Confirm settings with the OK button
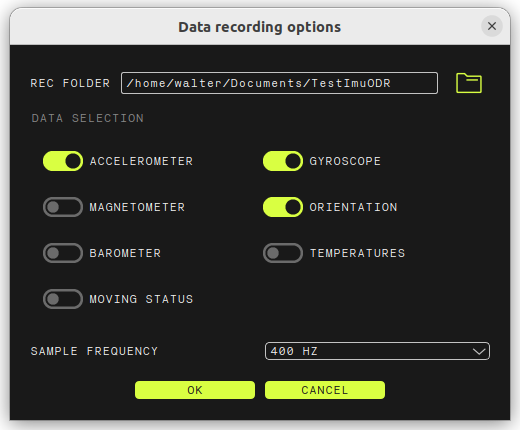 [195, 390]
